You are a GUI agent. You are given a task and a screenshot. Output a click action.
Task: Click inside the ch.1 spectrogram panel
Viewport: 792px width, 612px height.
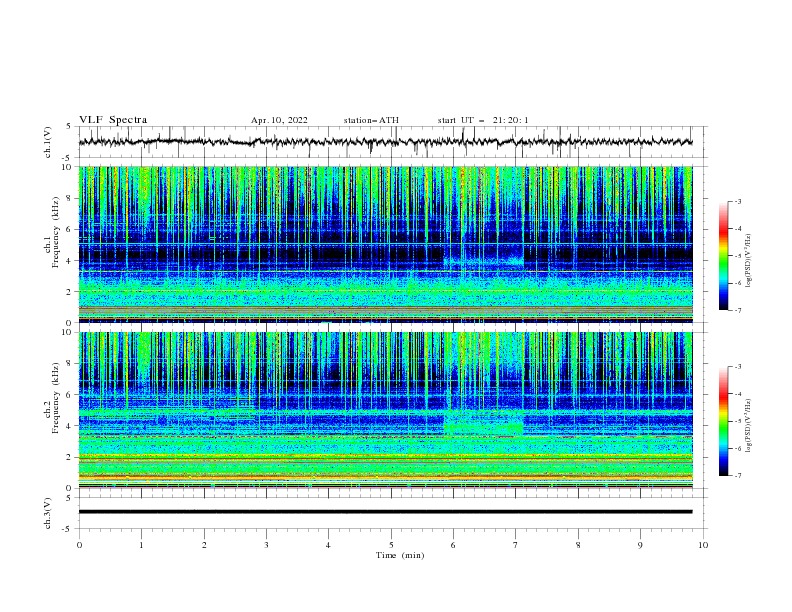coord(385,244)
